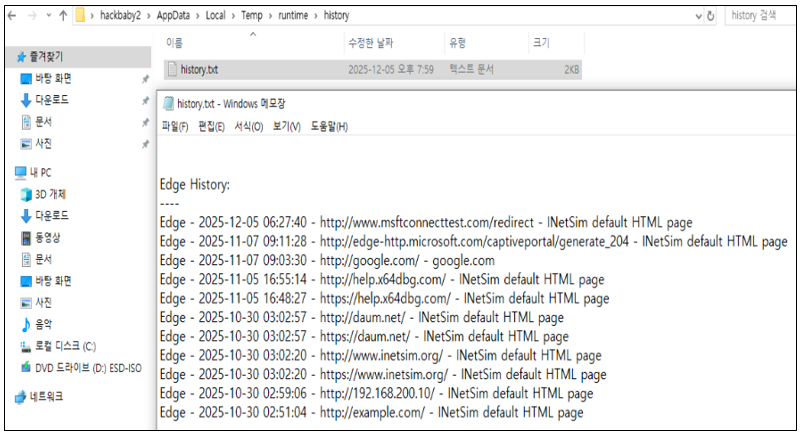Select 네트워크 in navigation pane
This screenshot has width=805, height=437.
[46, 396]
